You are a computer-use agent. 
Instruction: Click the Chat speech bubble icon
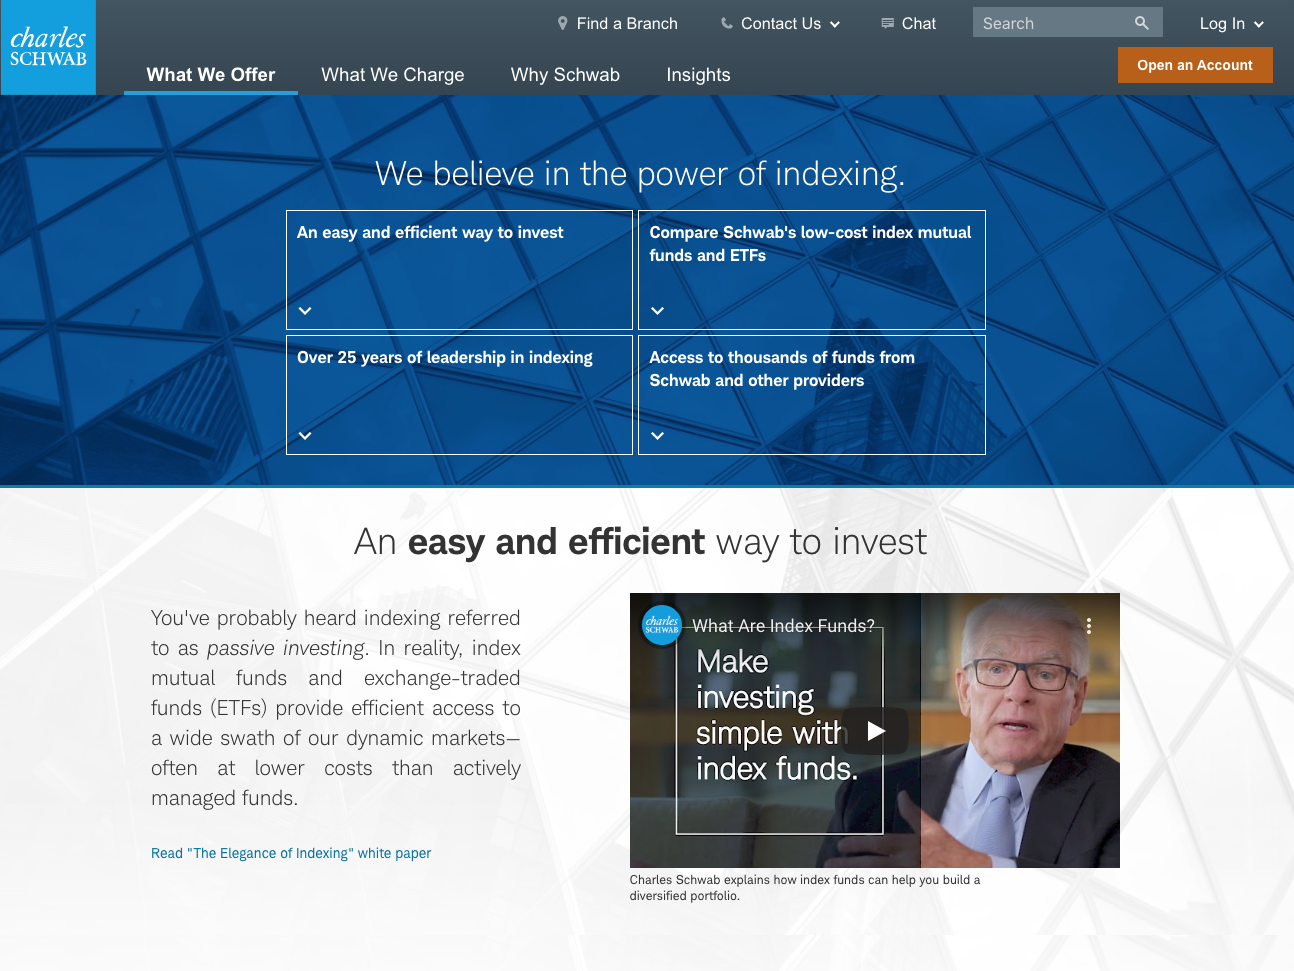click(887, 23)
